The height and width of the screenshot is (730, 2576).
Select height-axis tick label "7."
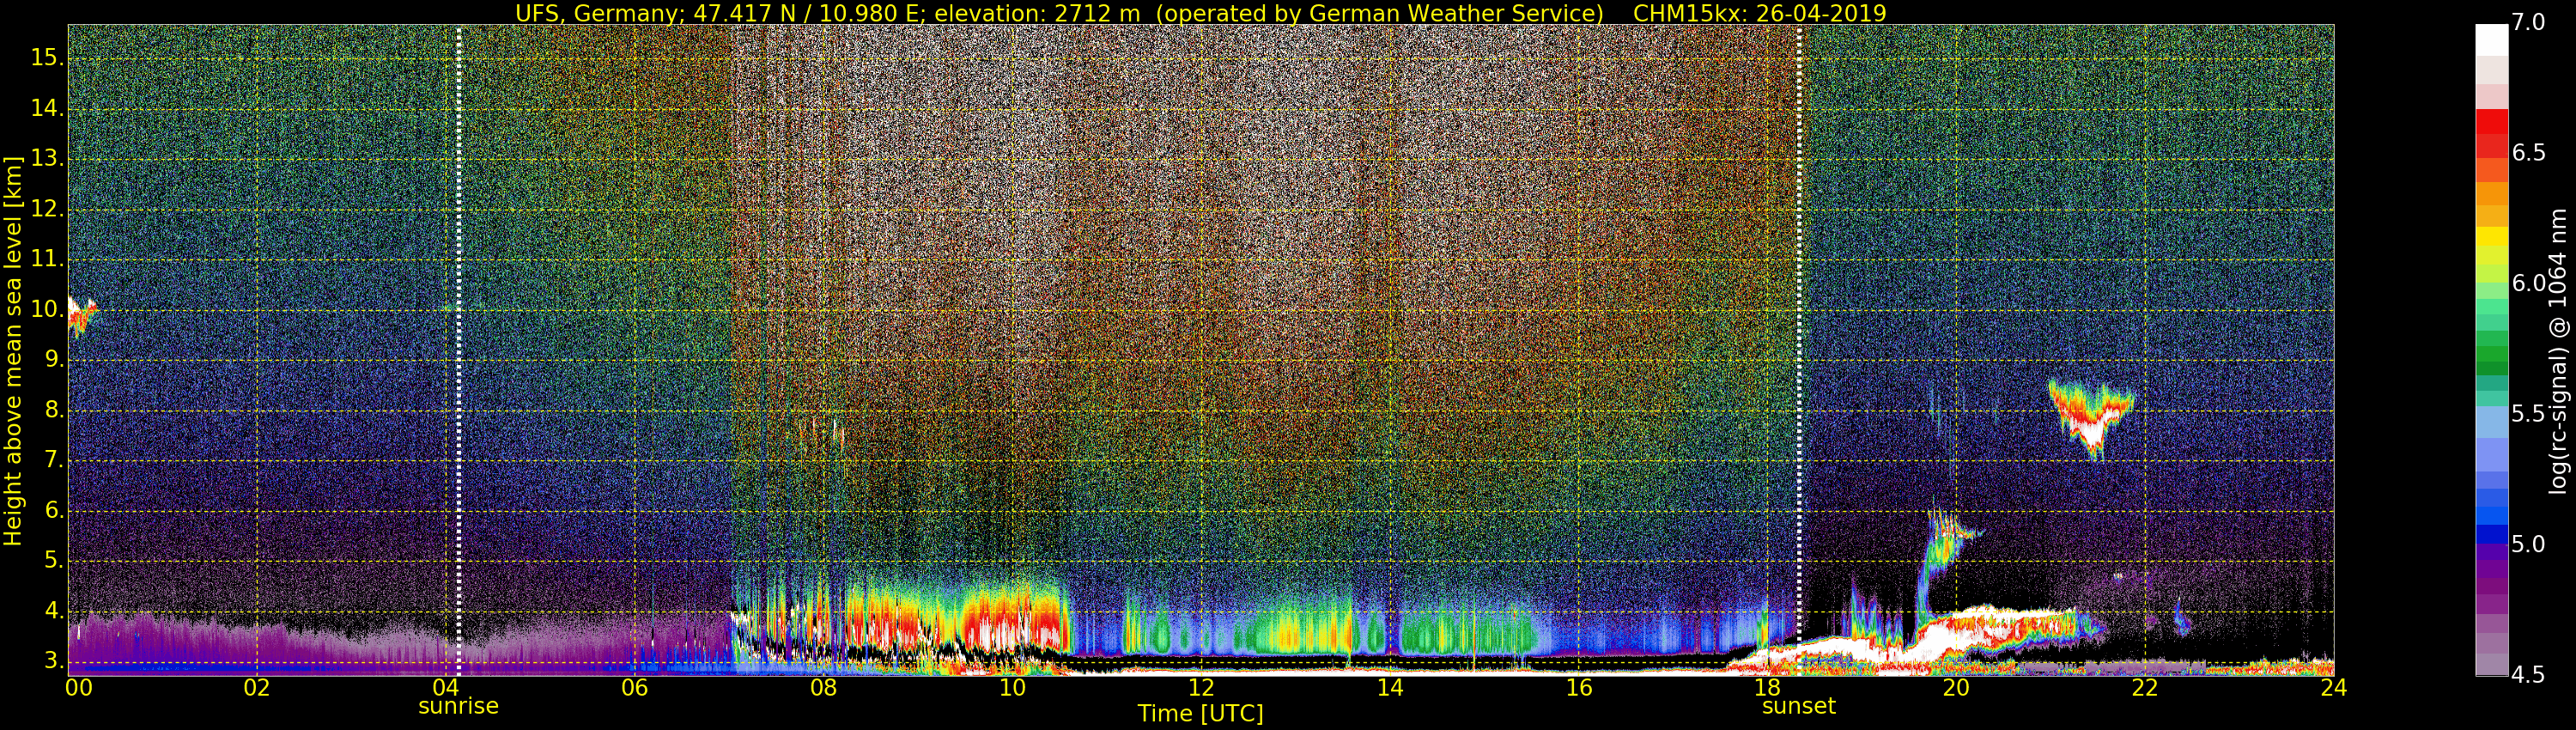tap(52, 460)
